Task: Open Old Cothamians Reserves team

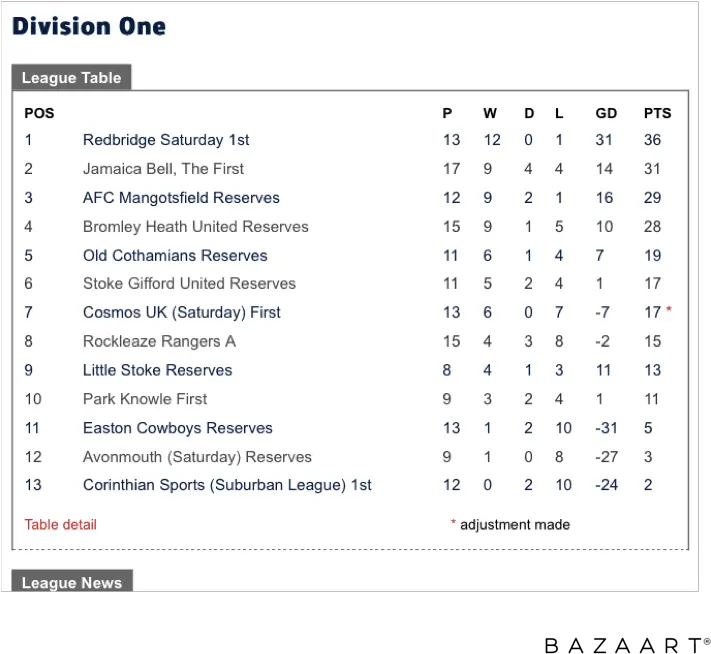Action: pyautogui.click(x=175, y=255)
